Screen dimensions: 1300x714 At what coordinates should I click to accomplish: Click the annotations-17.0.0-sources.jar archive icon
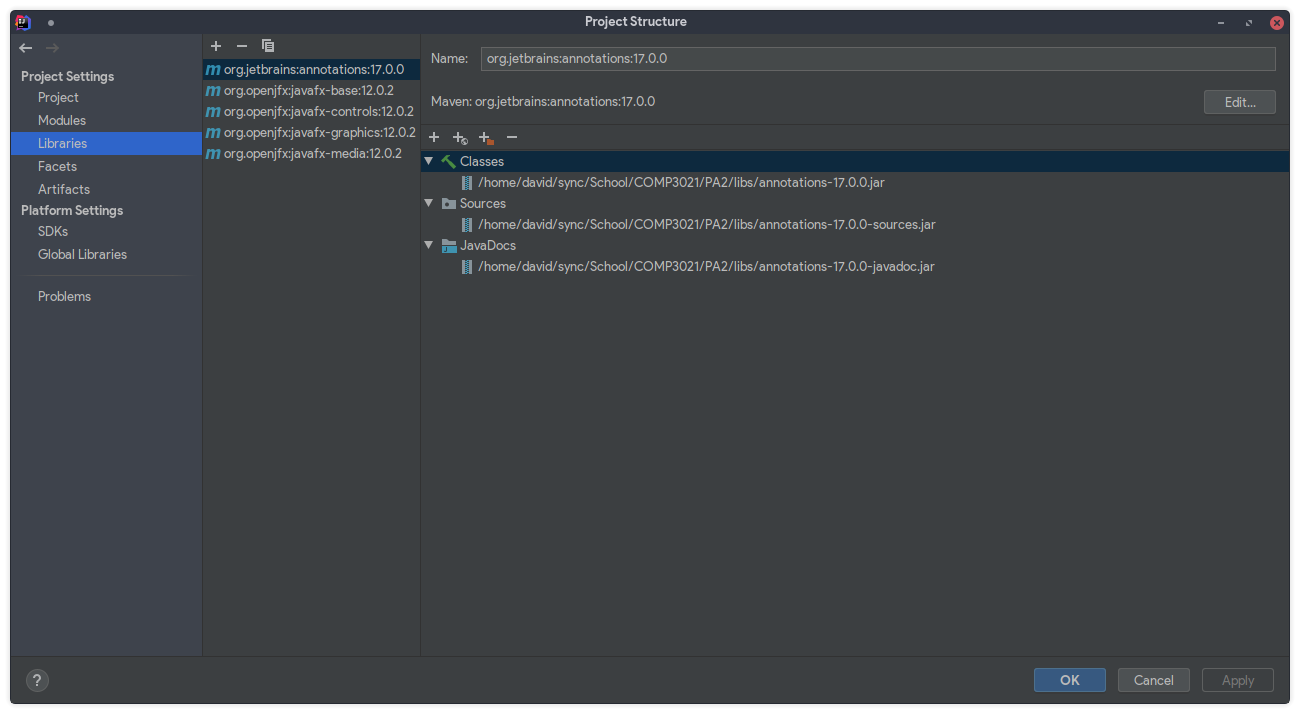pyautogui.click(x=467, y=224)
